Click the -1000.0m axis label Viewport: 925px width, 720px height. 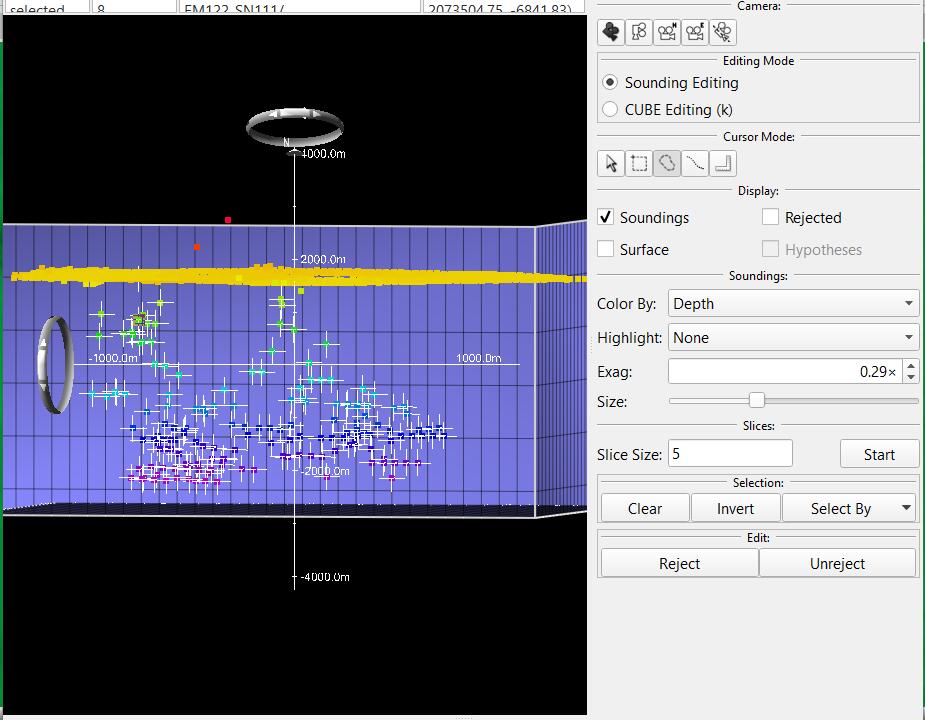click(114, 358)
